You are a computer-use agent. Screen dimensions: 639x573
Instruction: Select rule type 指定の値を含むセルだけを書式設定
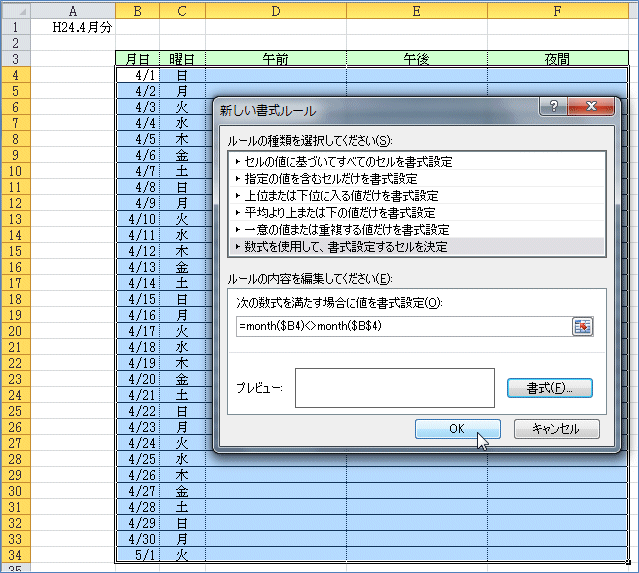[x=417, y=179]
